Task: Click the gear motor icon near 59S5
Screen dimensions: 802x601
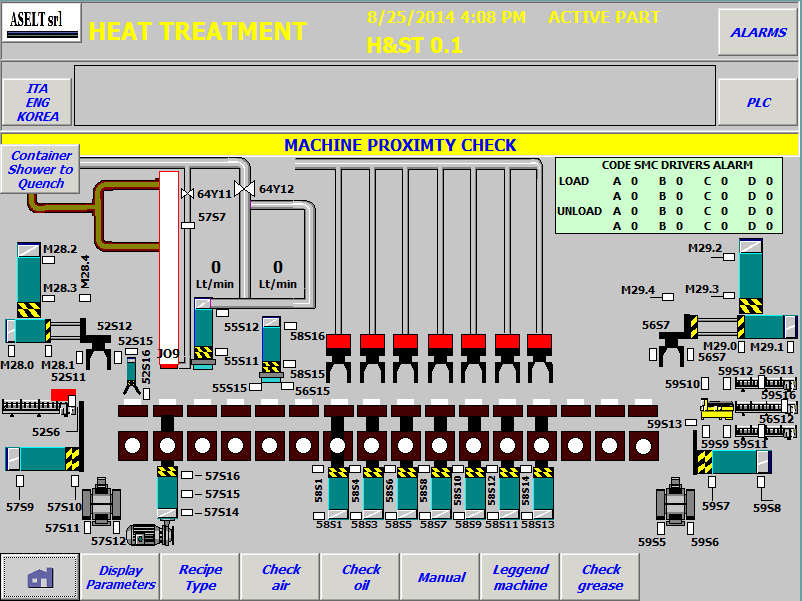Action: 675,501
